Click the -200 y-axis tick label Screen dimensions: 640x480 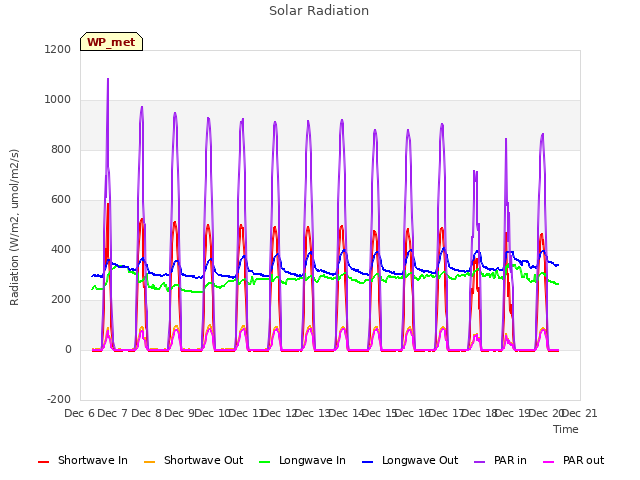tap(59, 399)
